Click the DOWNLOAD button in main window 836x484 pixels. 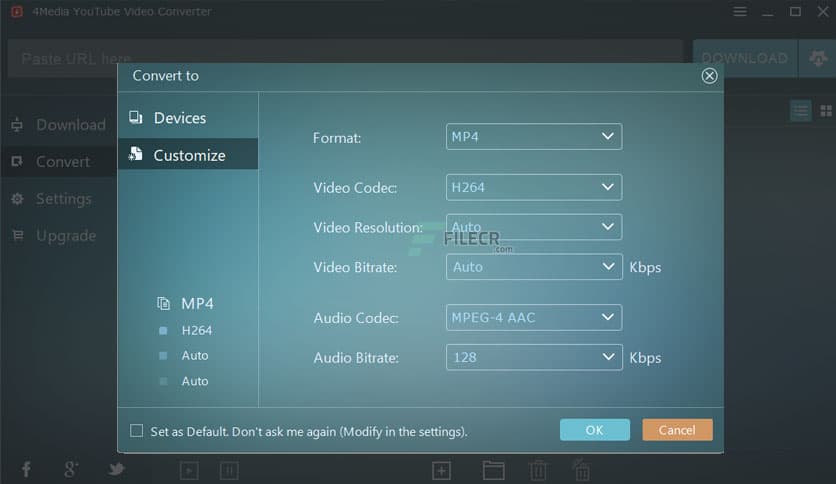745,58
